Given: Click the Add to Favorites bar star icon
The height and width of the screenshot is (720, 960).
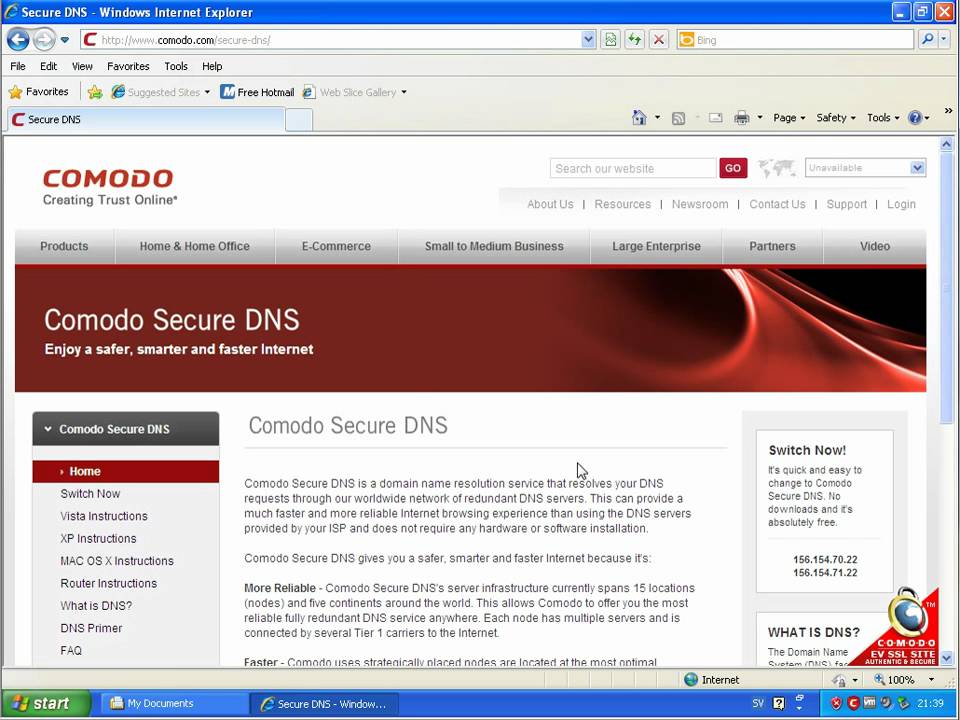Looking at the screenshot, I should tap(95, 92).
